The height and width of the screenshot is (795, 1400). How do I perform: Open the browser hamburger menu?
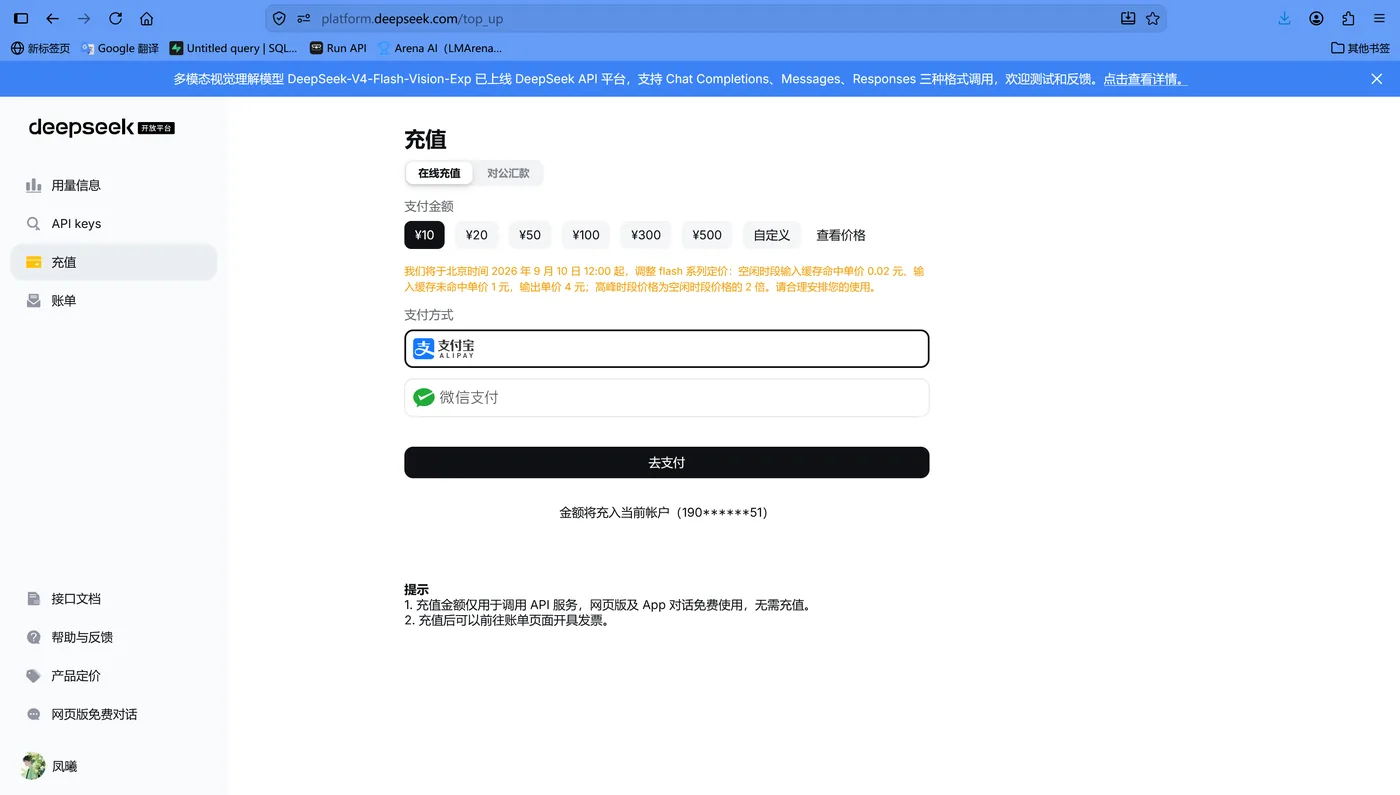coord(1379,18)
